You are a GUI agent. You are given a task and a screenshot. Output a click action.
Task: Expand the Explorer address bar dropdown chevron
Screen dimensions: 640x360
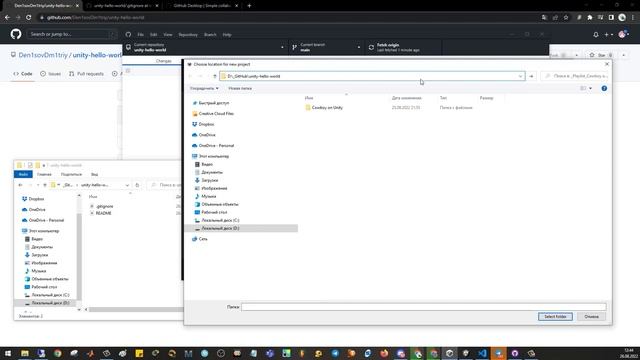127,185
